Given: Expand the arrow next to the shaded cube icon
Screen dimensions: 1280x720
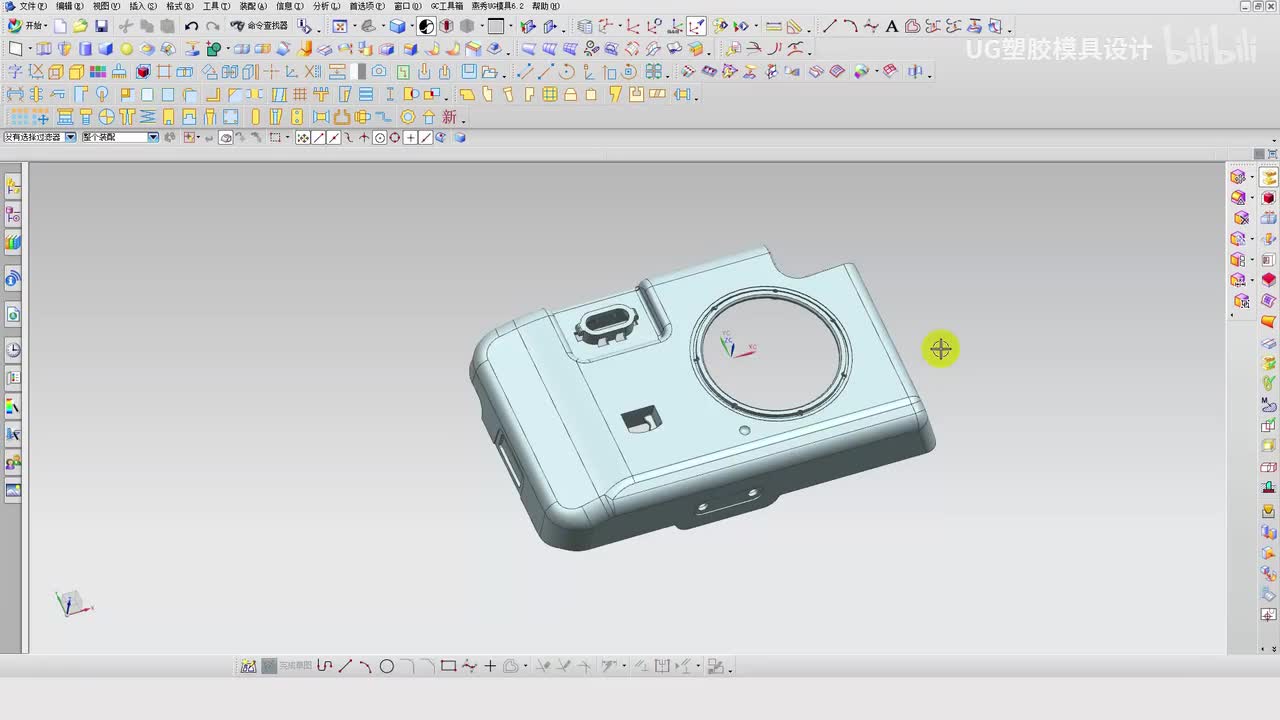Looking at the screenshot, I should pos(411,27).
